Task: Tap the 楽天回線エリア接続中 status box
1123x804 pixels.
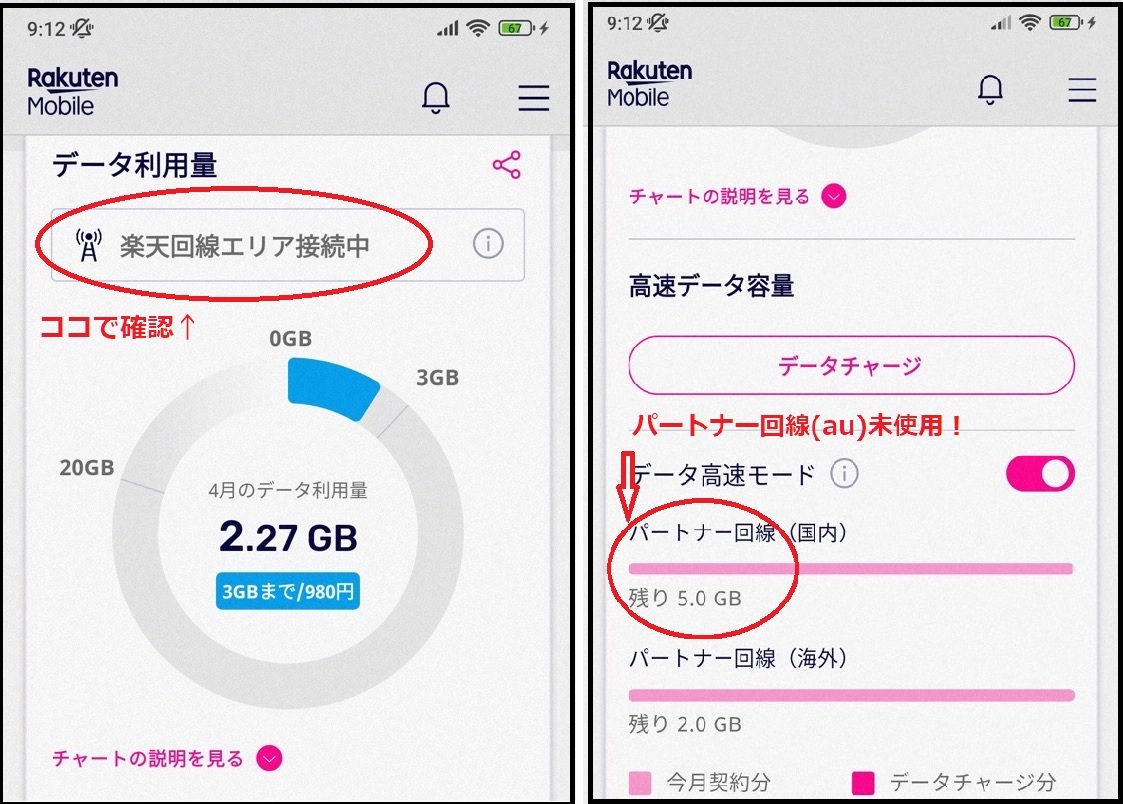Action: 288,245
